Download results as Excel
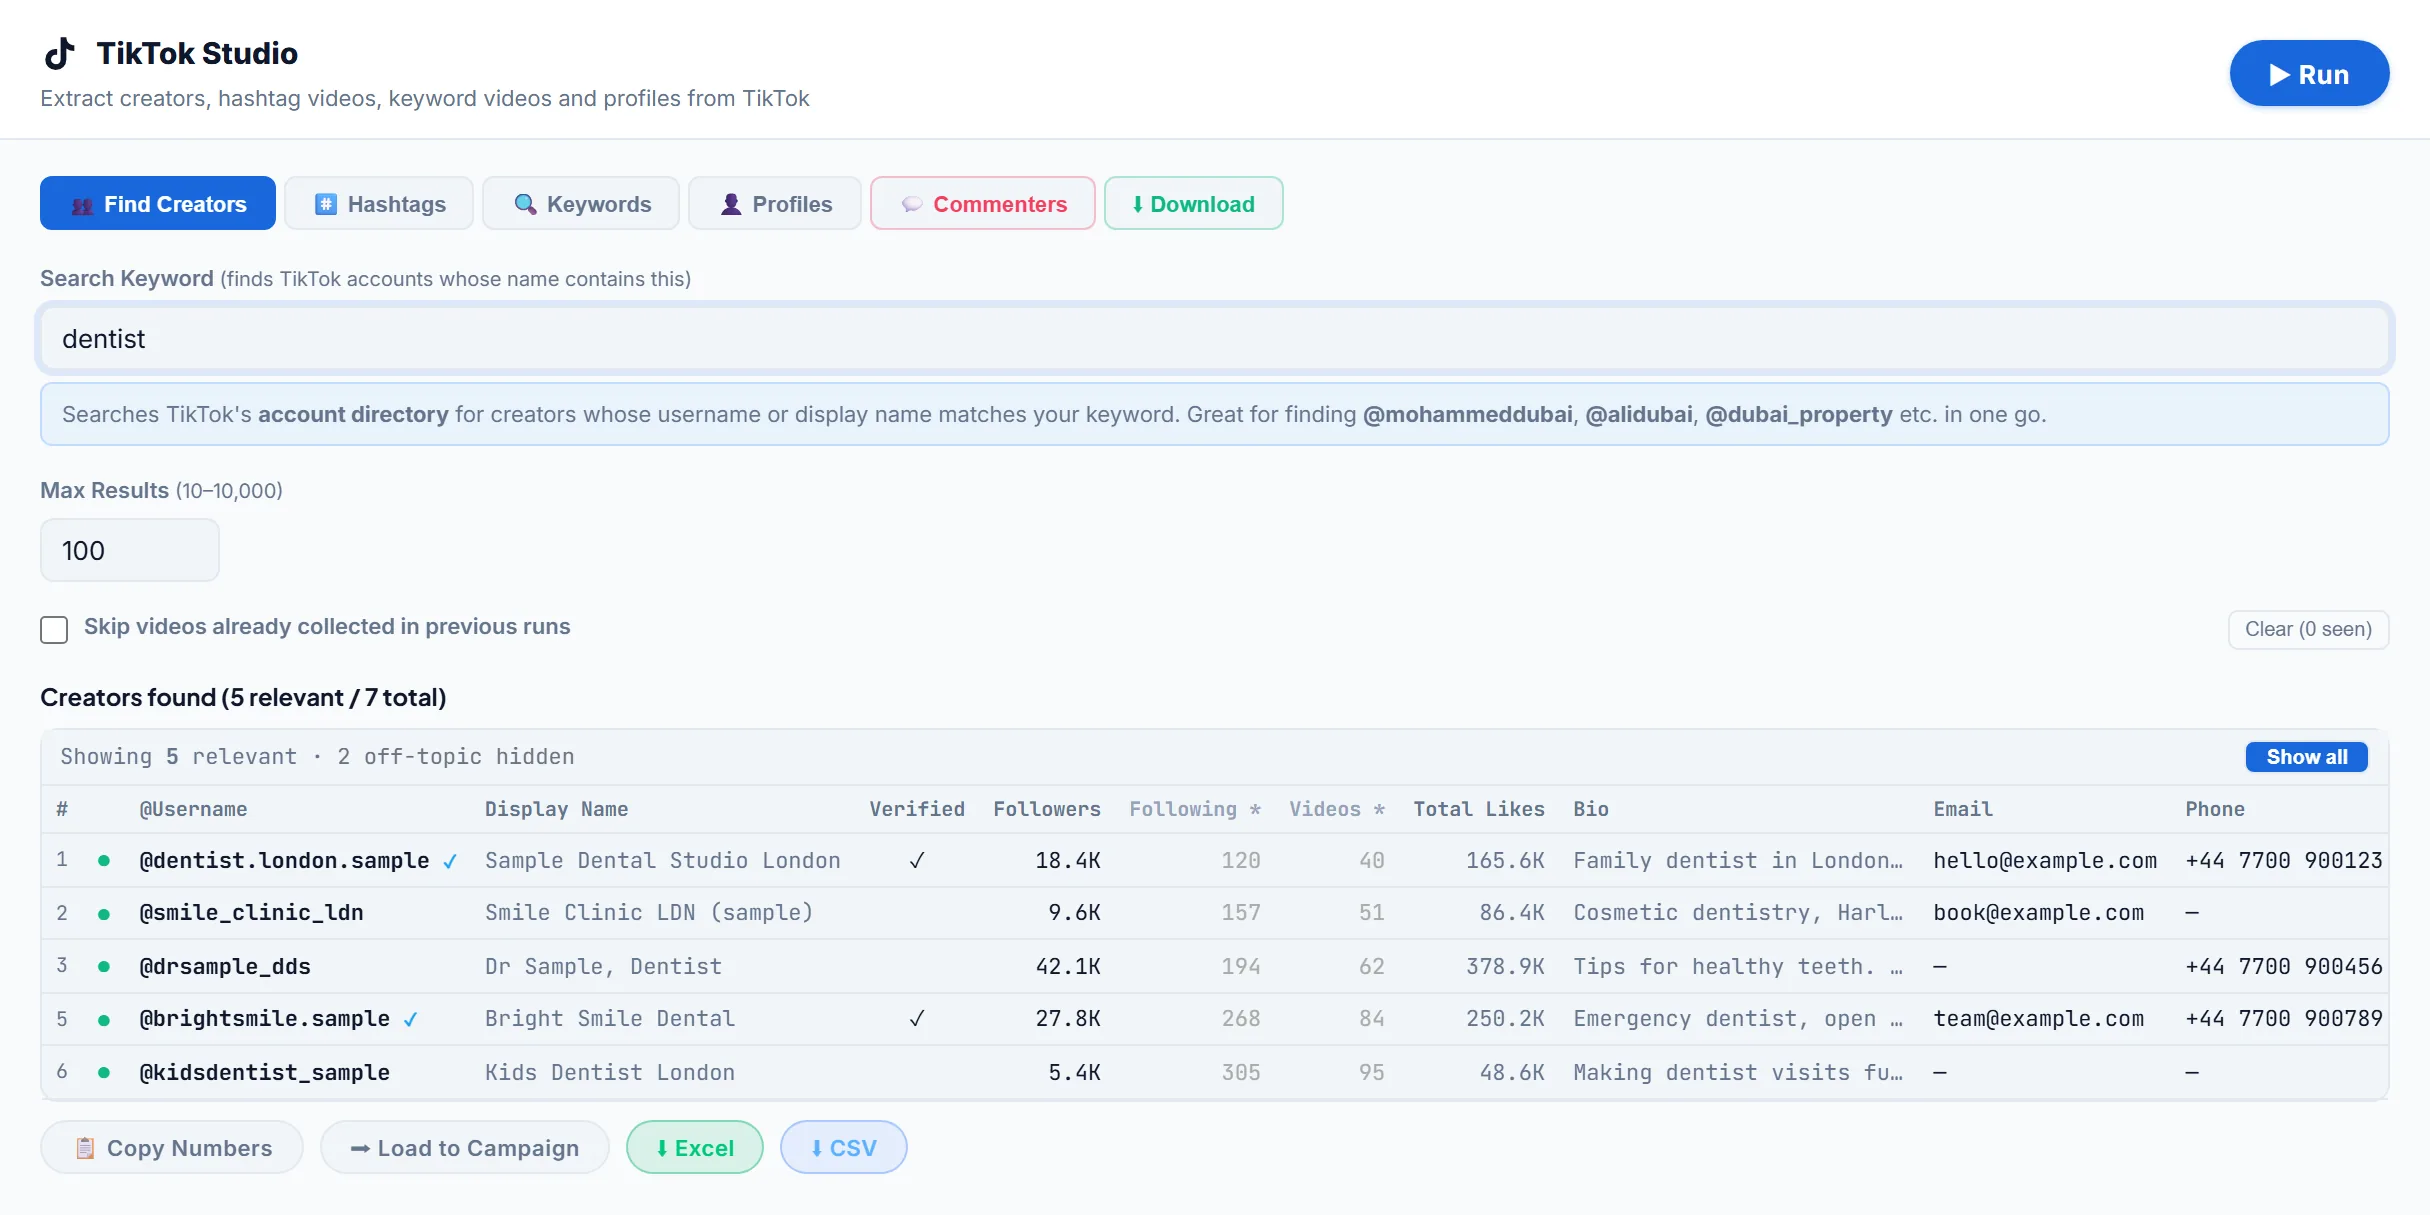 (x=695, y=1148)
